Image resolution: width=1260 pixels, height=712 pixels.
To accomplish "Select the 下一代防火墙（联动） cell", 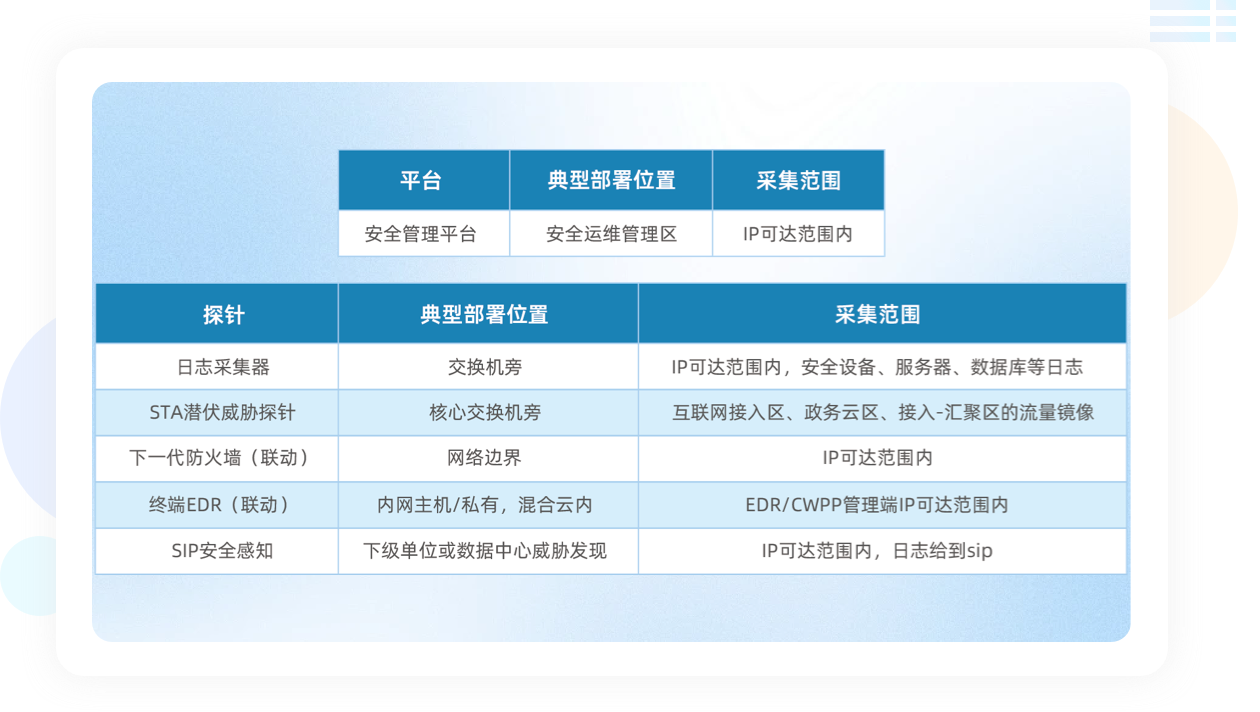I will pos(216,459).
